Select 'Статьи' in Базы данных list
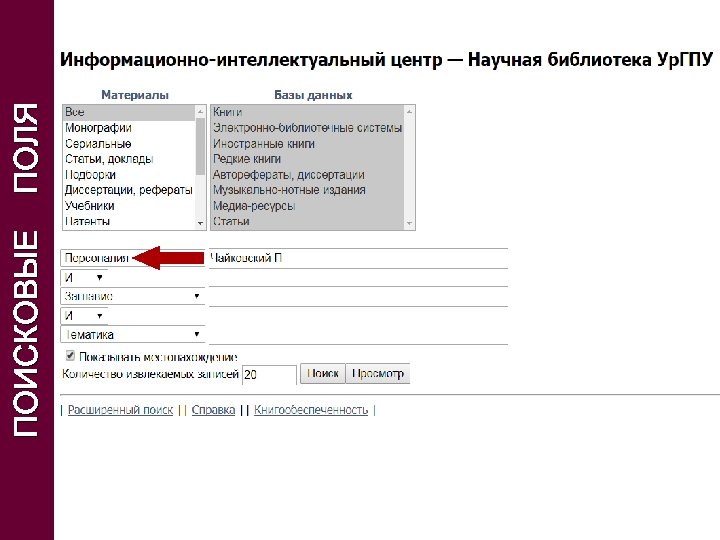Viewport: 720px width, 540px height. (x=308, y=222)
